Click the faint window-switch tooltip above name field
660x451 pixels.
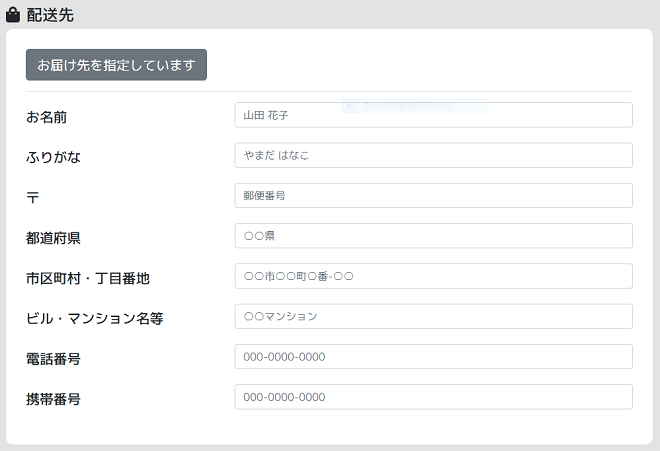click(414, 104)
